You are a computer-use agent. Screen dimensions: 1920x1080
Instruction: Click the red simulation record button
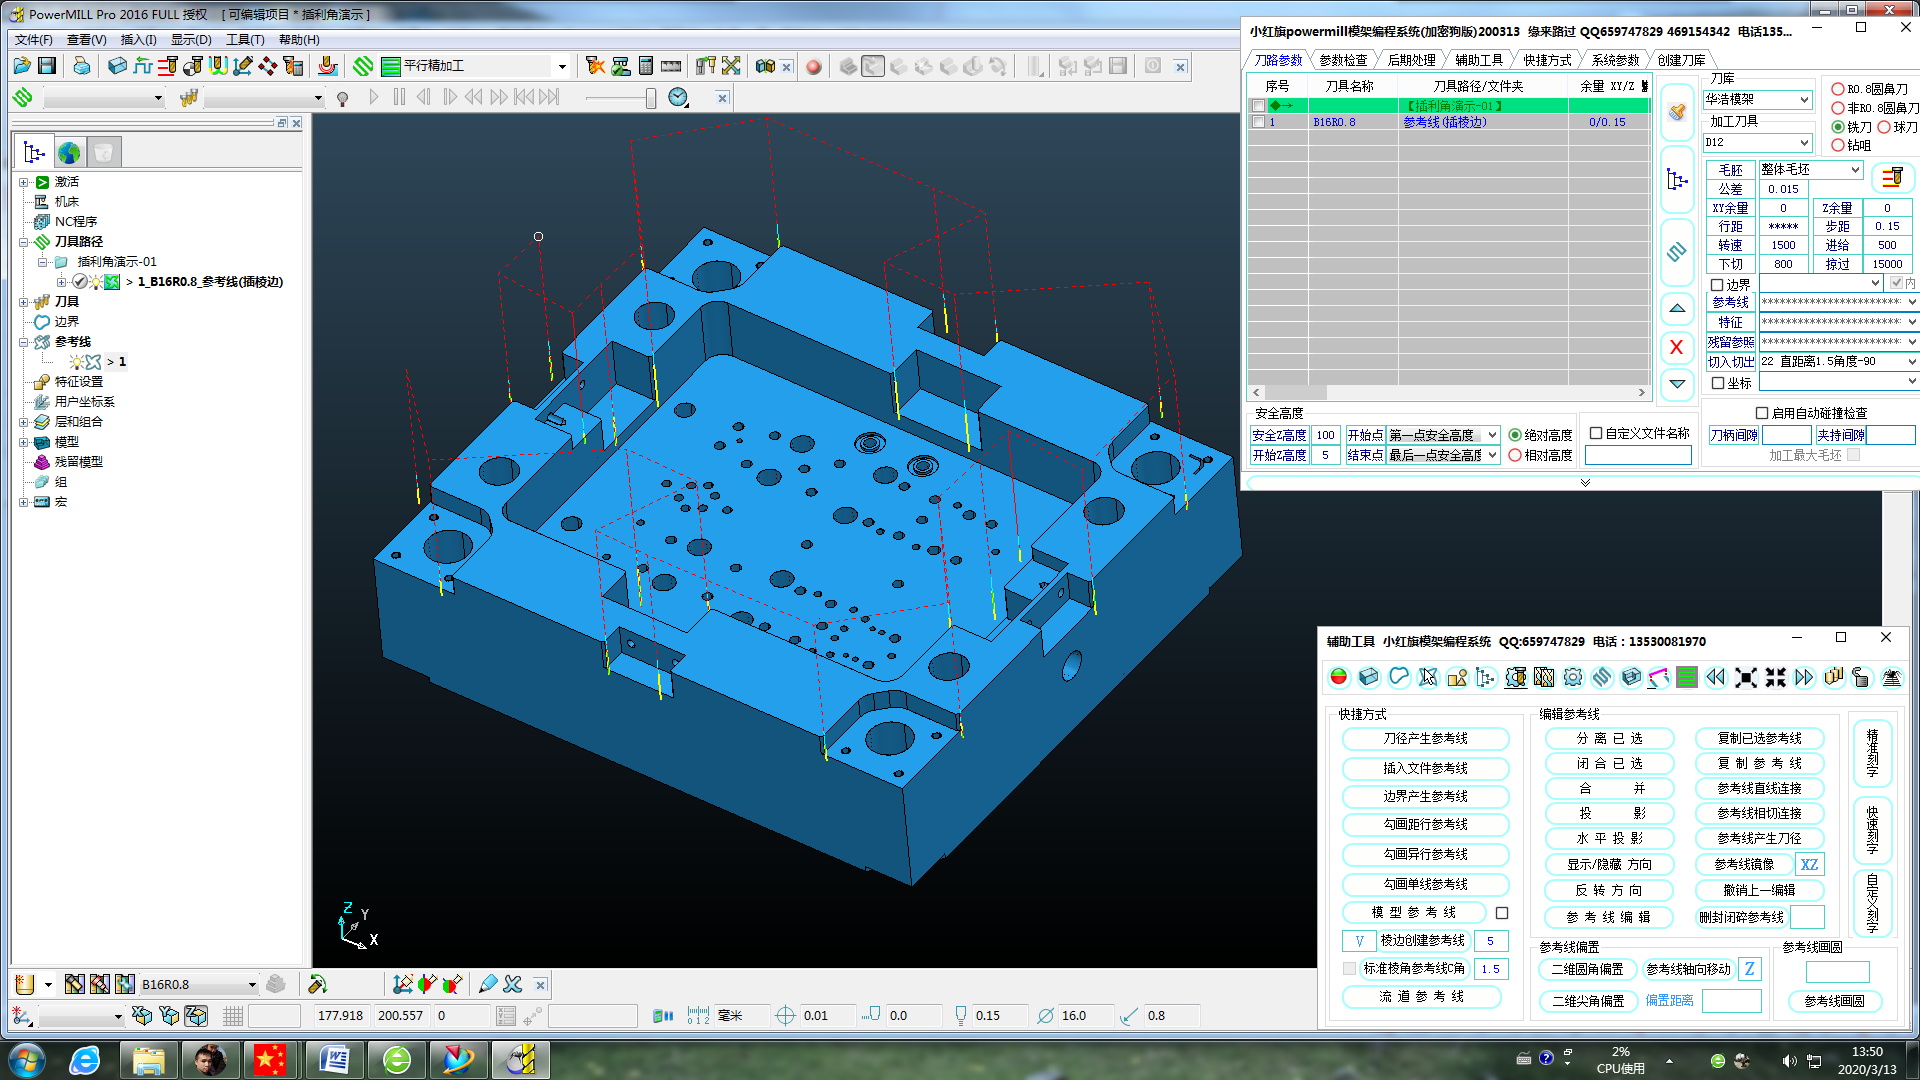814,67
